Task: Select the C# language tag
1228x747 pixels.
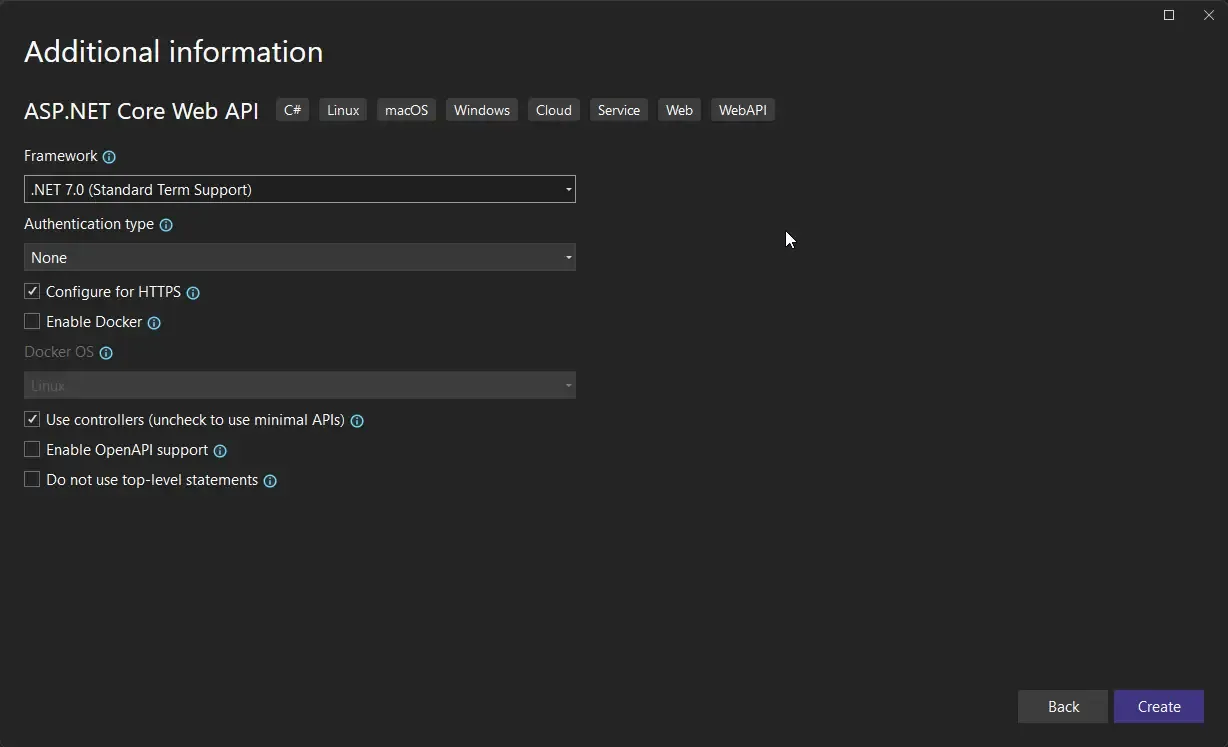Action: [x=292, y=110]
